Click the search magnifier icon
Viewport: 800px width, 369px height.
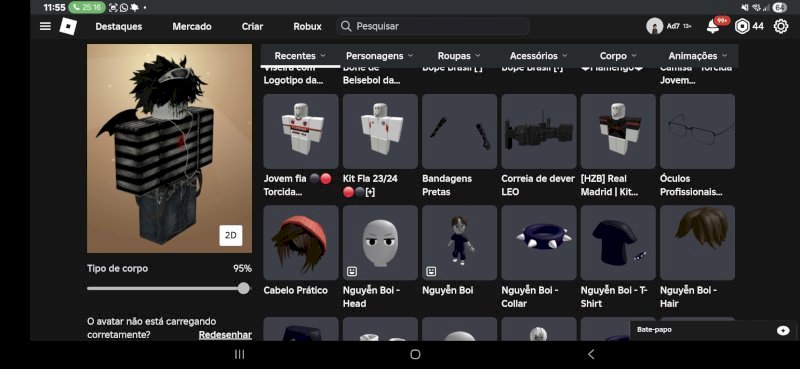pos(346,26)
